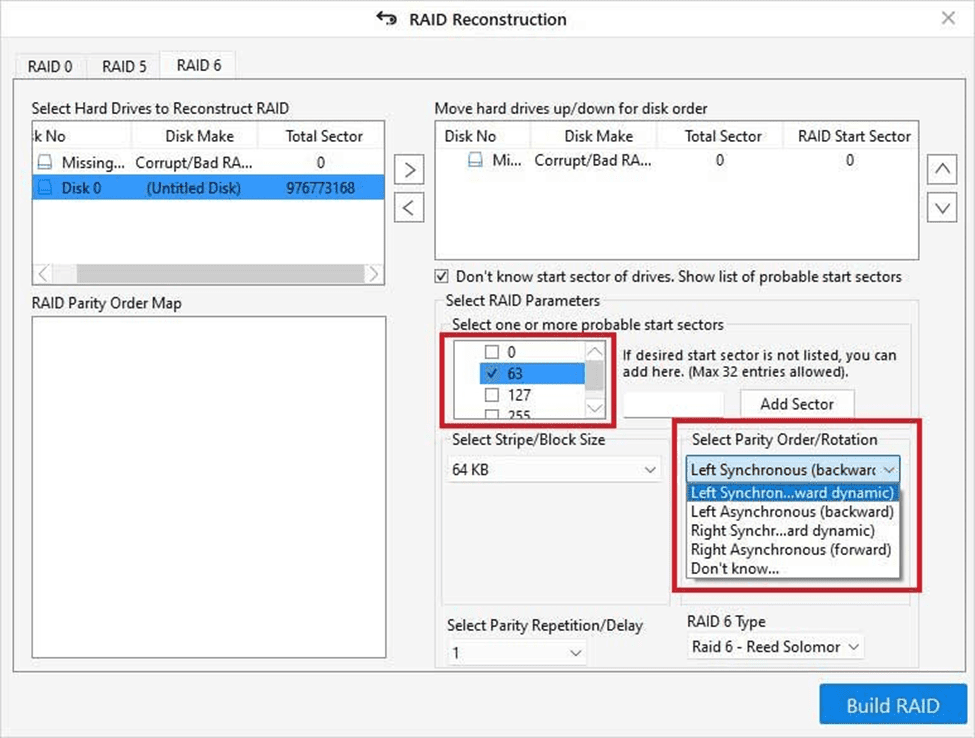Click the Disk 0 drive icon

pyautogui.click(x=45, y=188)
